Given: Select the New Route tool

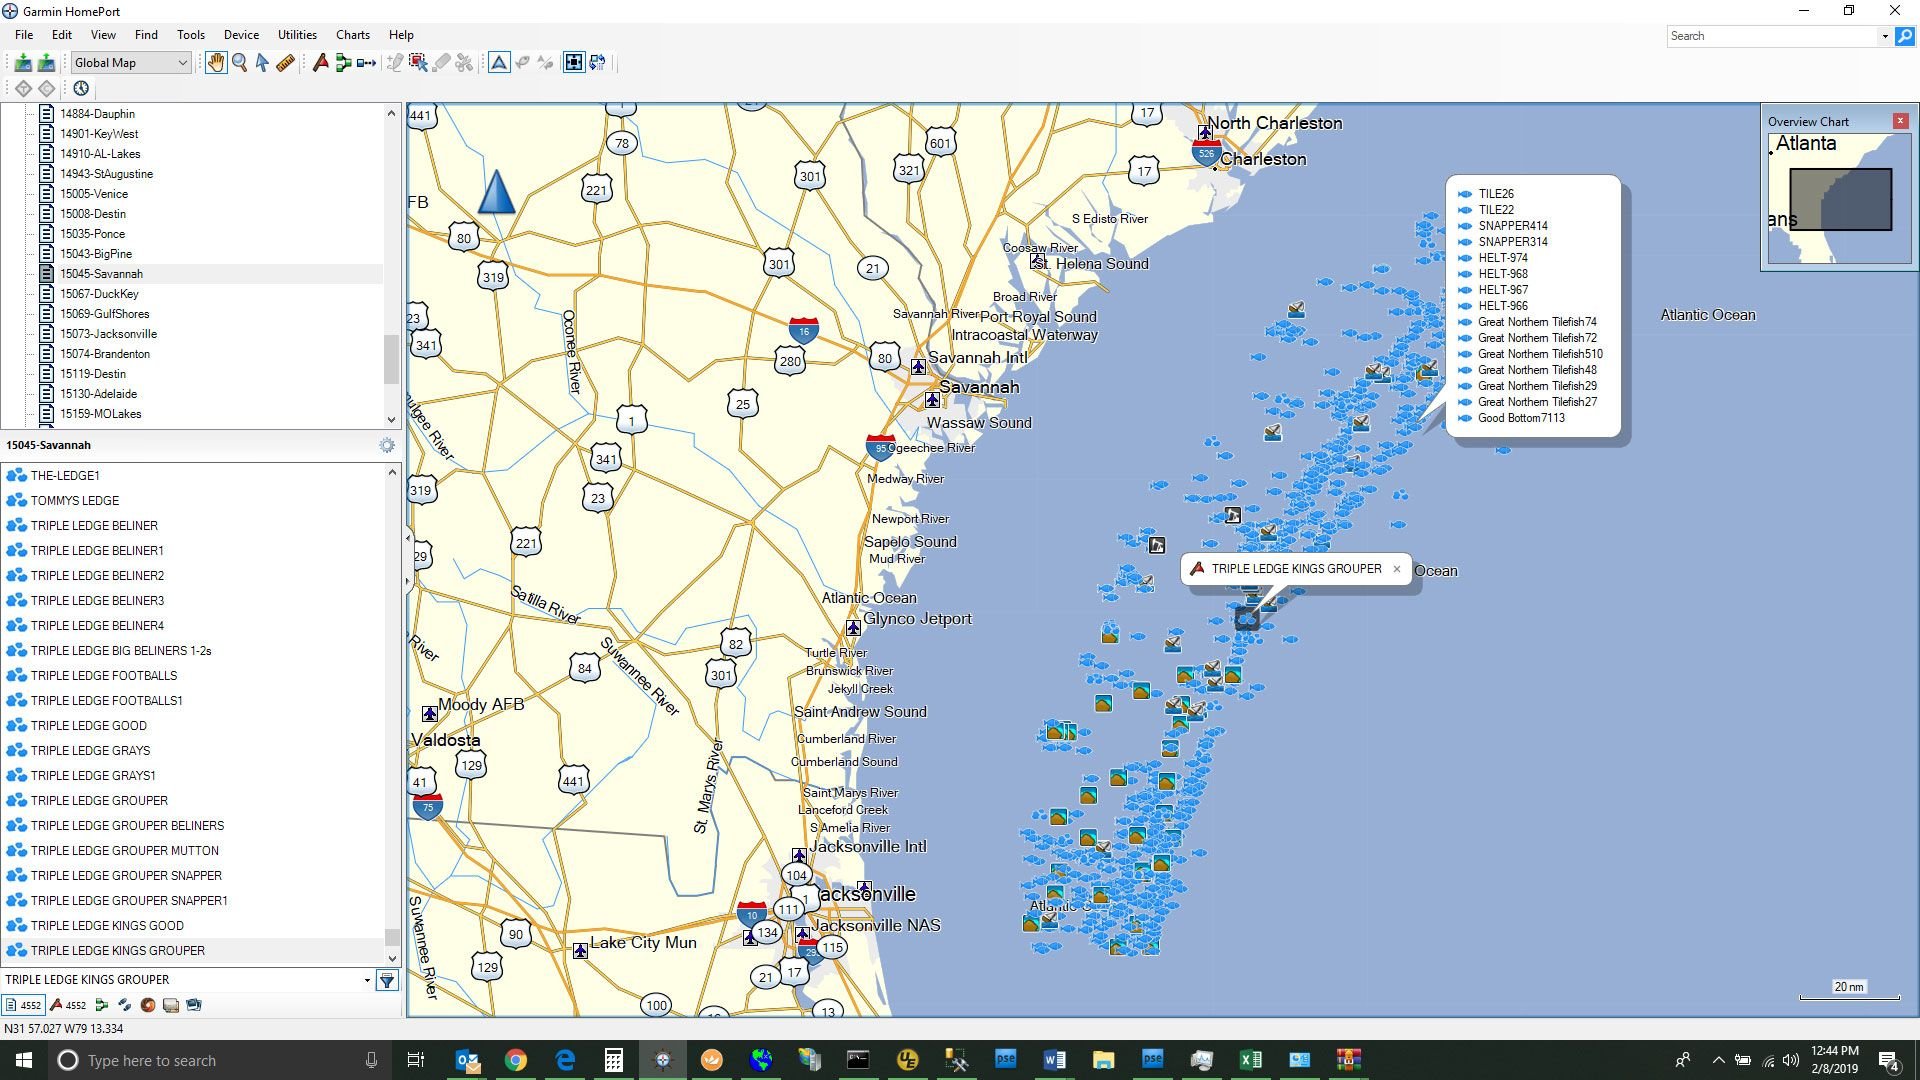Looking at the screenshot, I should click(x=343, y=63).
